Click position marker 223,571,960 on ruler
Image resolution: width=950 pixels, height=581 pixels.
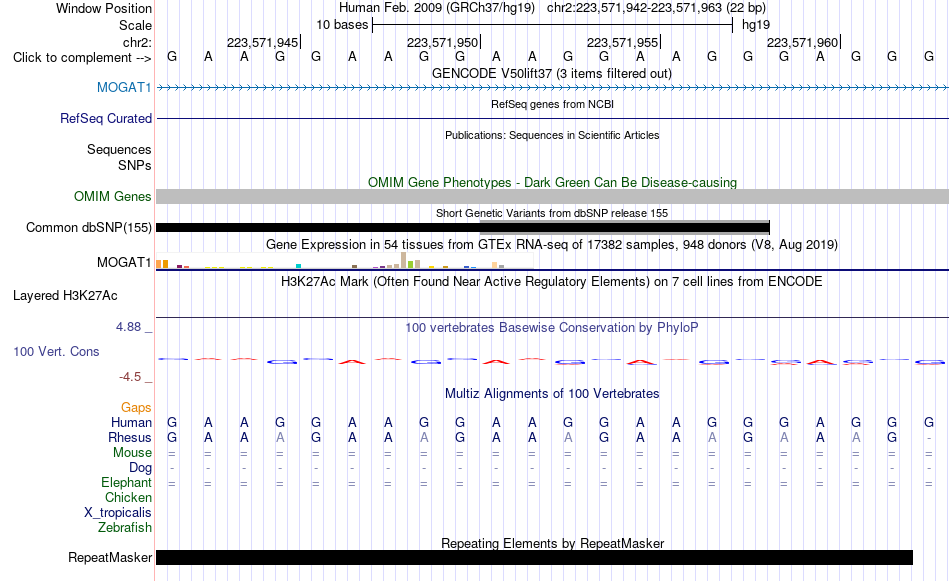click(x=803, y=42)
